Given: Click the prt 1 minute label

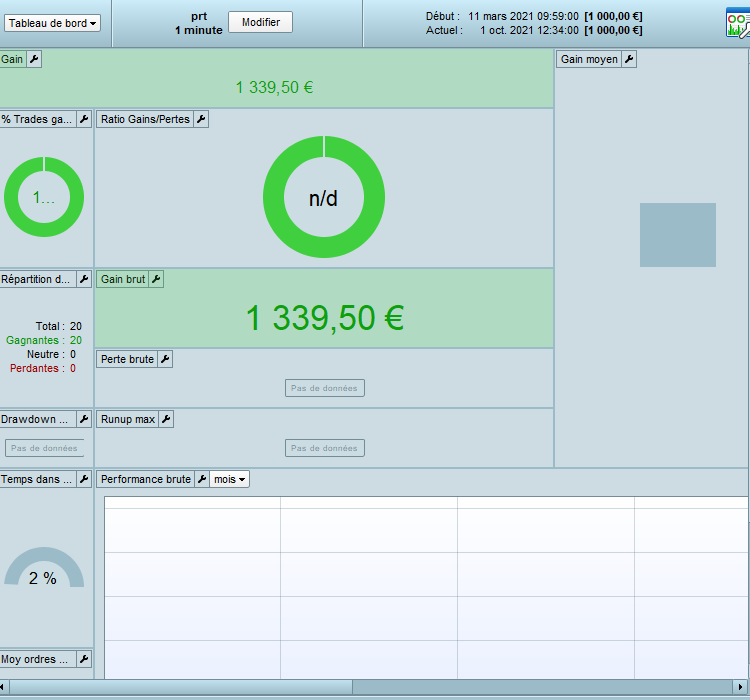Looking at the screenshot, I should point(199,23).
